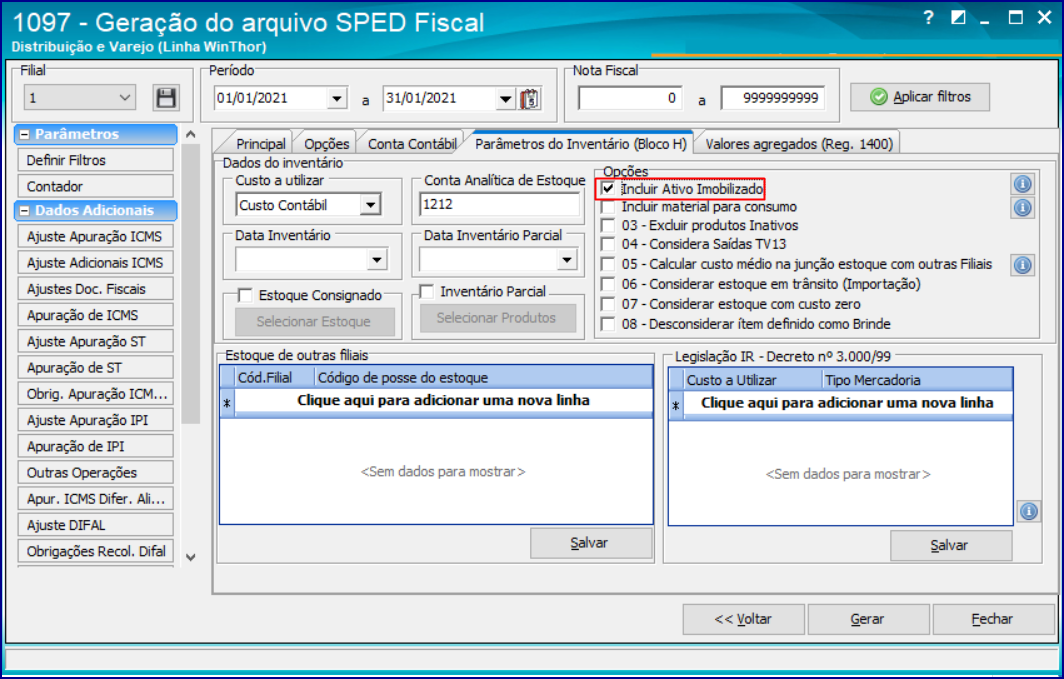Screen dimensions: 1064x679
Task: Click Tipo Mercadoria column header
Action: click(x=917, y=381)
